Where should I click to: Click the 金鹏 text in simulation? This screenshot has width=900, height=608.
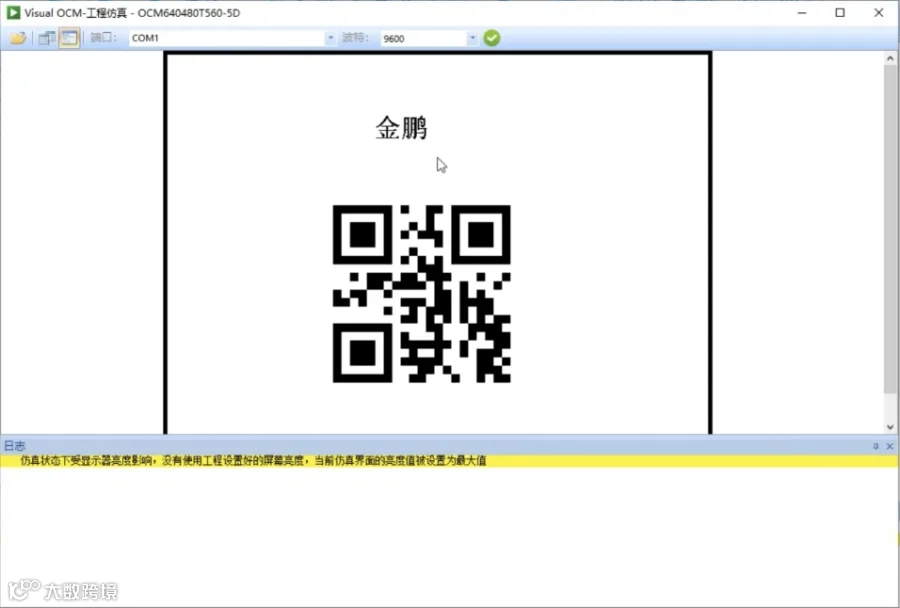point(402,127)
